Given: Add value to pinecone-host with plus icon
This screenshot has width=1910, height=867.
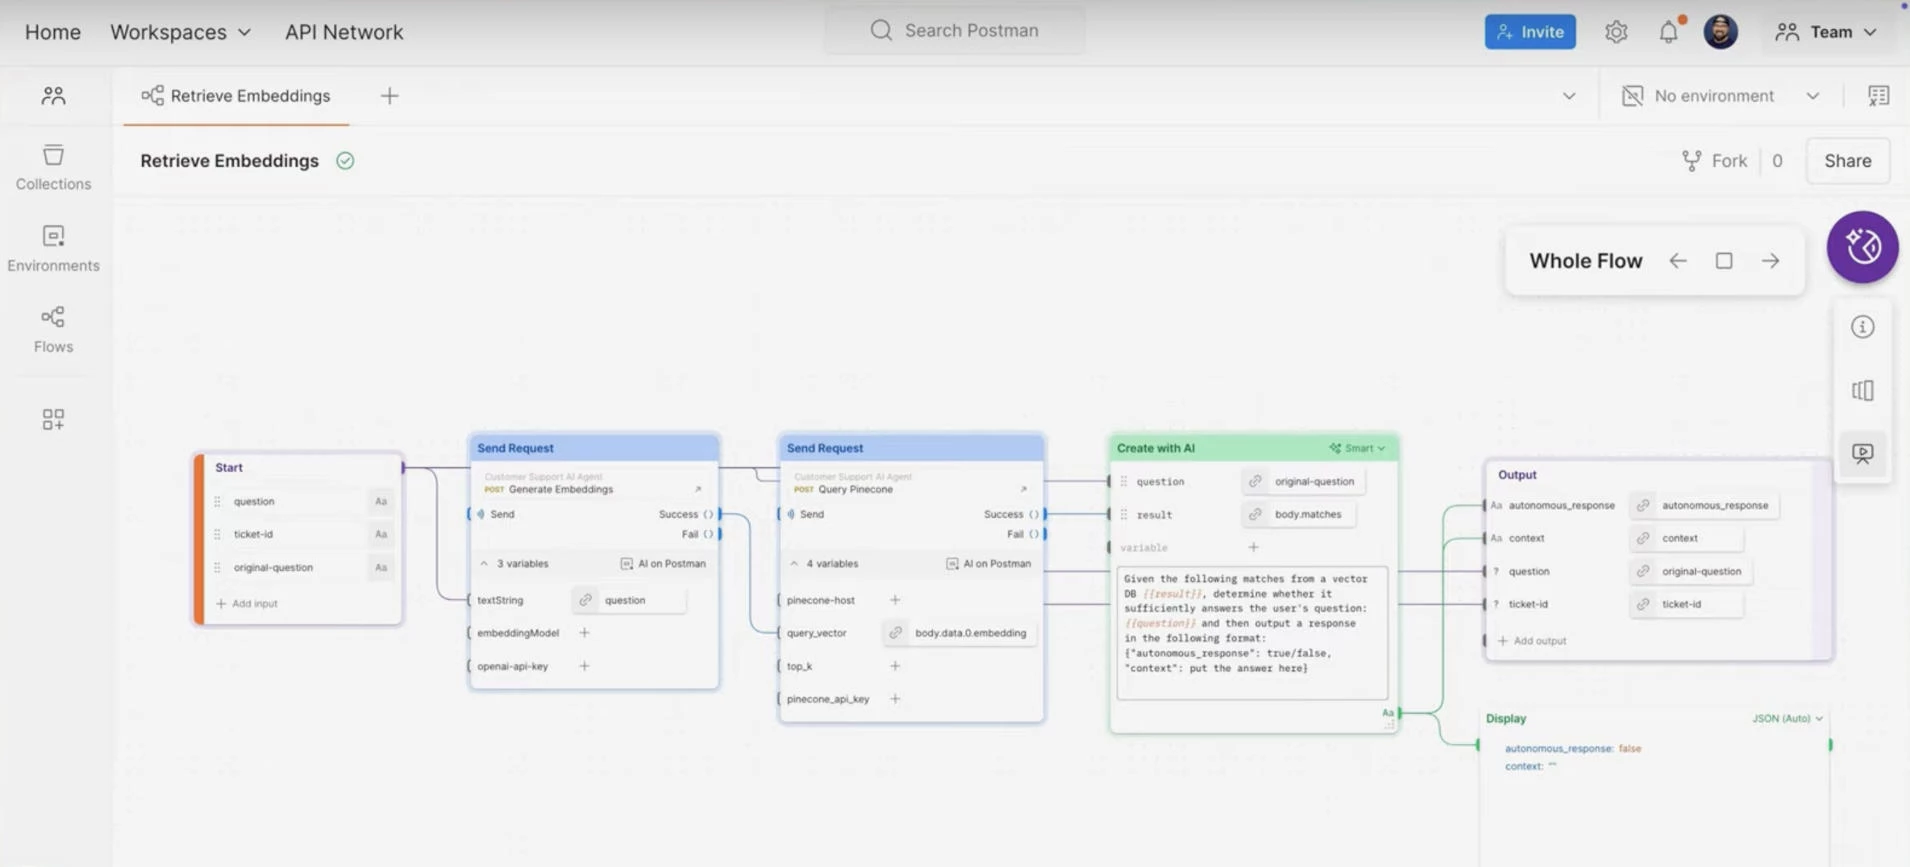Looking at the screenshot, I should (x=895, y=600).
